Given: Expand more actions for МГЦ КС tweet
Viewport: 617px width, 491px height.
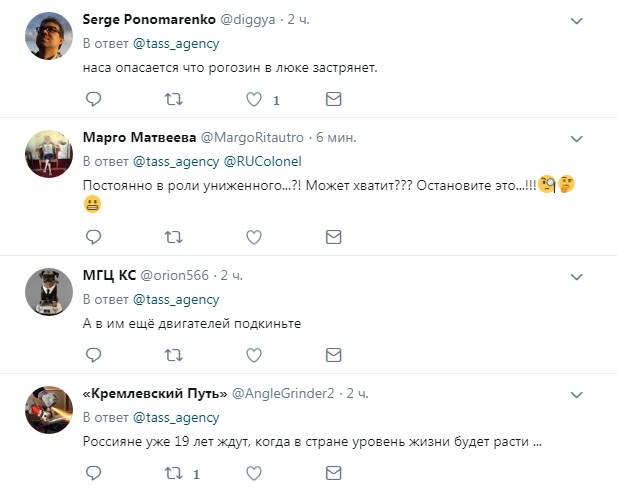Looking at the screenshot, I should [577, 276].
